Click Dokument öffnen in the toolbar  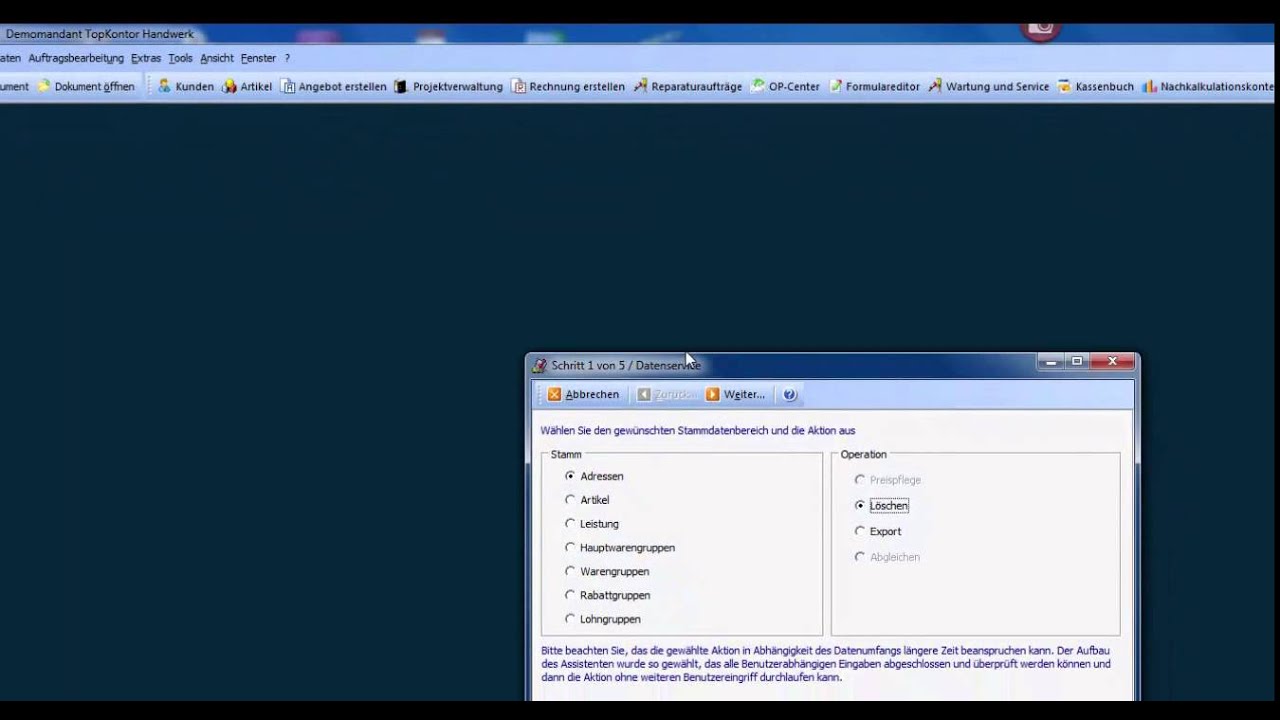pos(86,87)
